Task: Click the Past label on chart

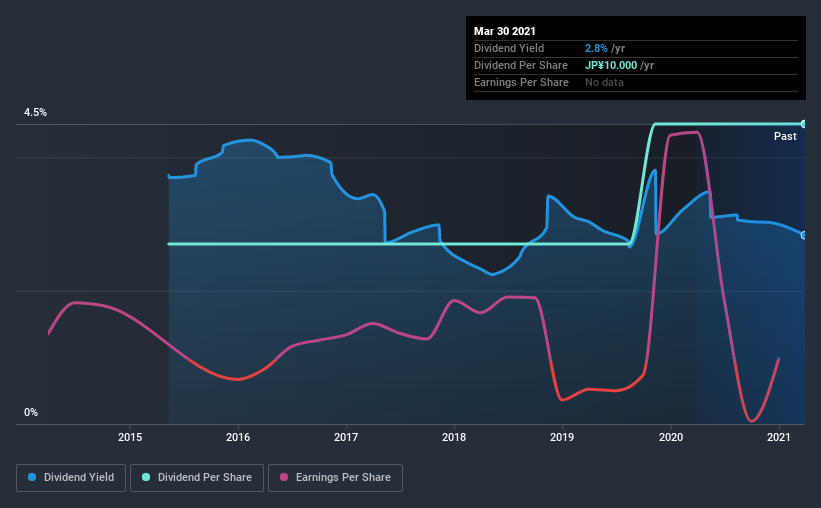Action: (x=785, y=136)
